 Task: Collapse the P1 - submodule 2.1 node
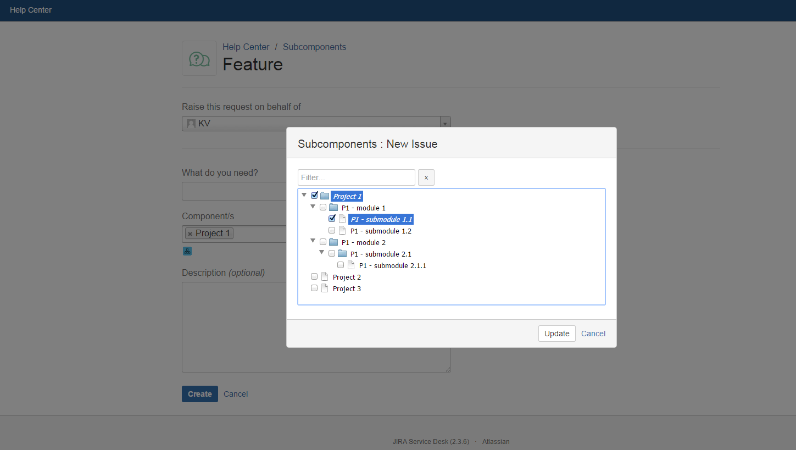[x=322, y=252]
